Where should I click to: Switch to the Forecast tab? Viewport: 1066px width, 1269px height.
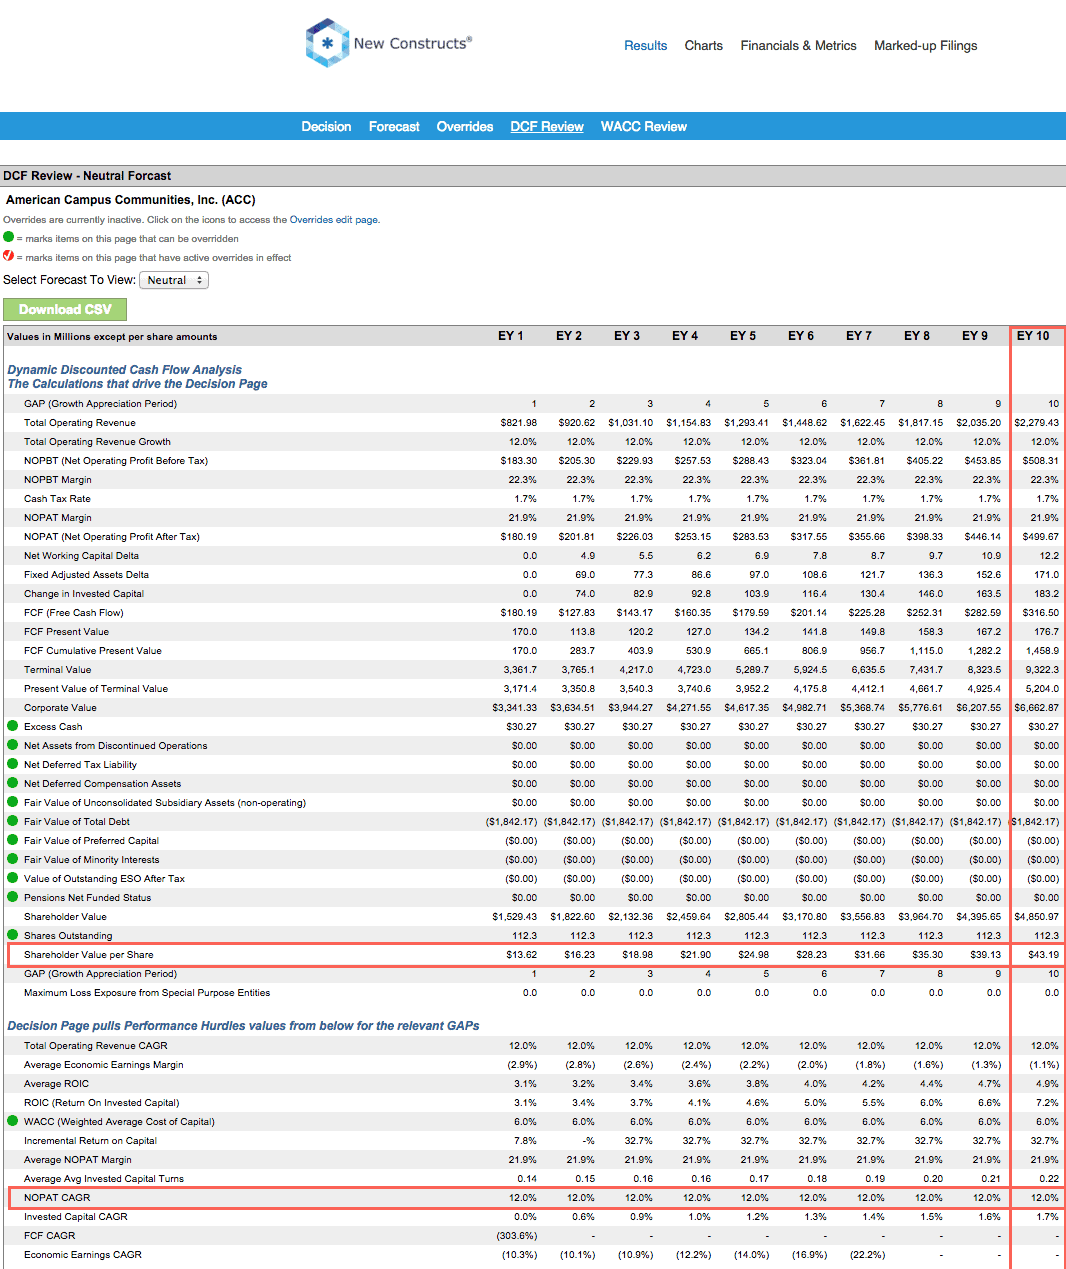pyautogui.click(x=393, y=126)
